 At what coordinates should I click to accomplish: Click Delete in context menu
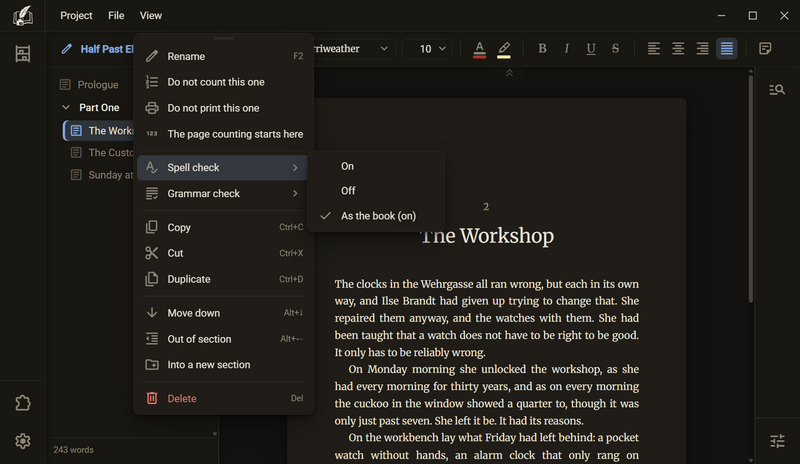pos(223,399)
